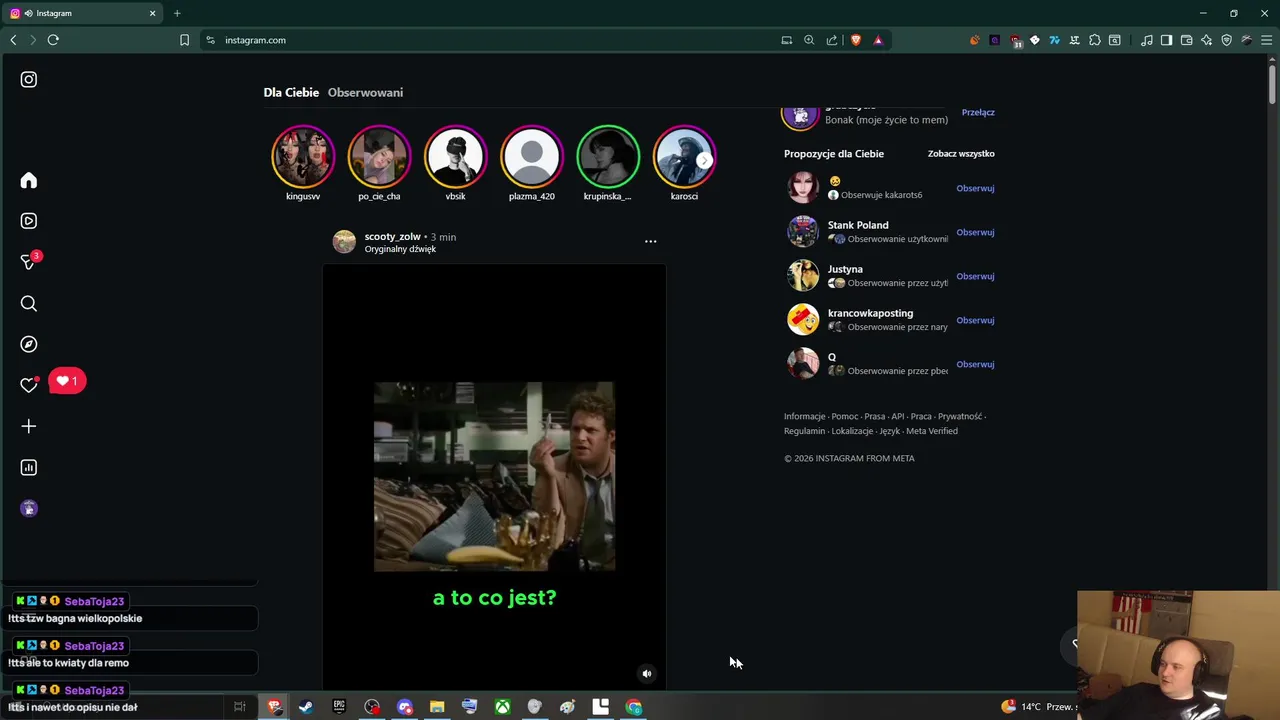This screenshot has height=720, width=1280.
Task: Open Prywatność footer link
Action: (x=960, y=416)
